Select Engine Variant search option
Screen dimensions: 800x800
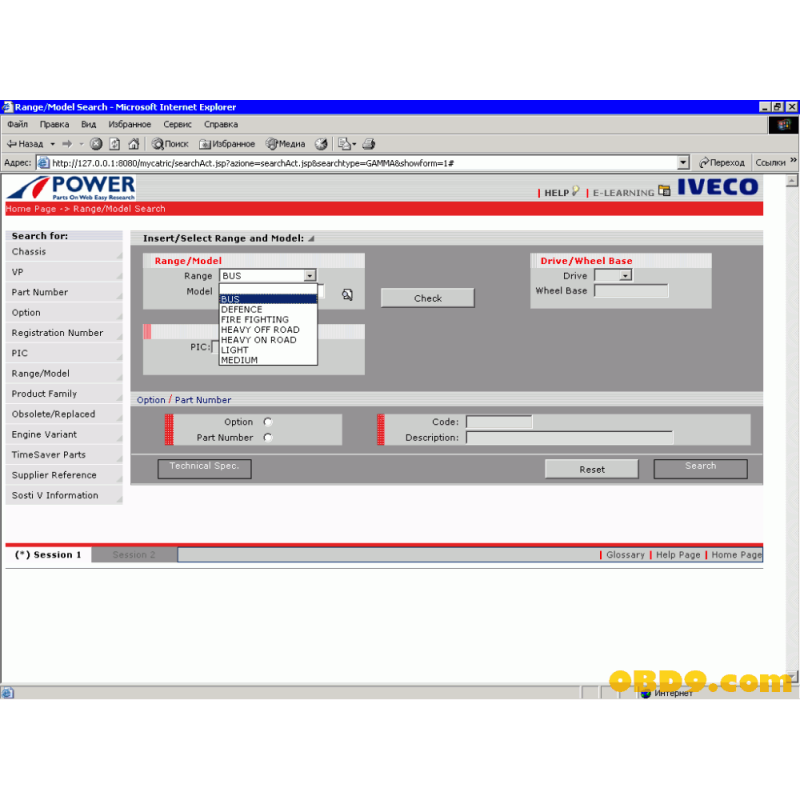point(64,434)
